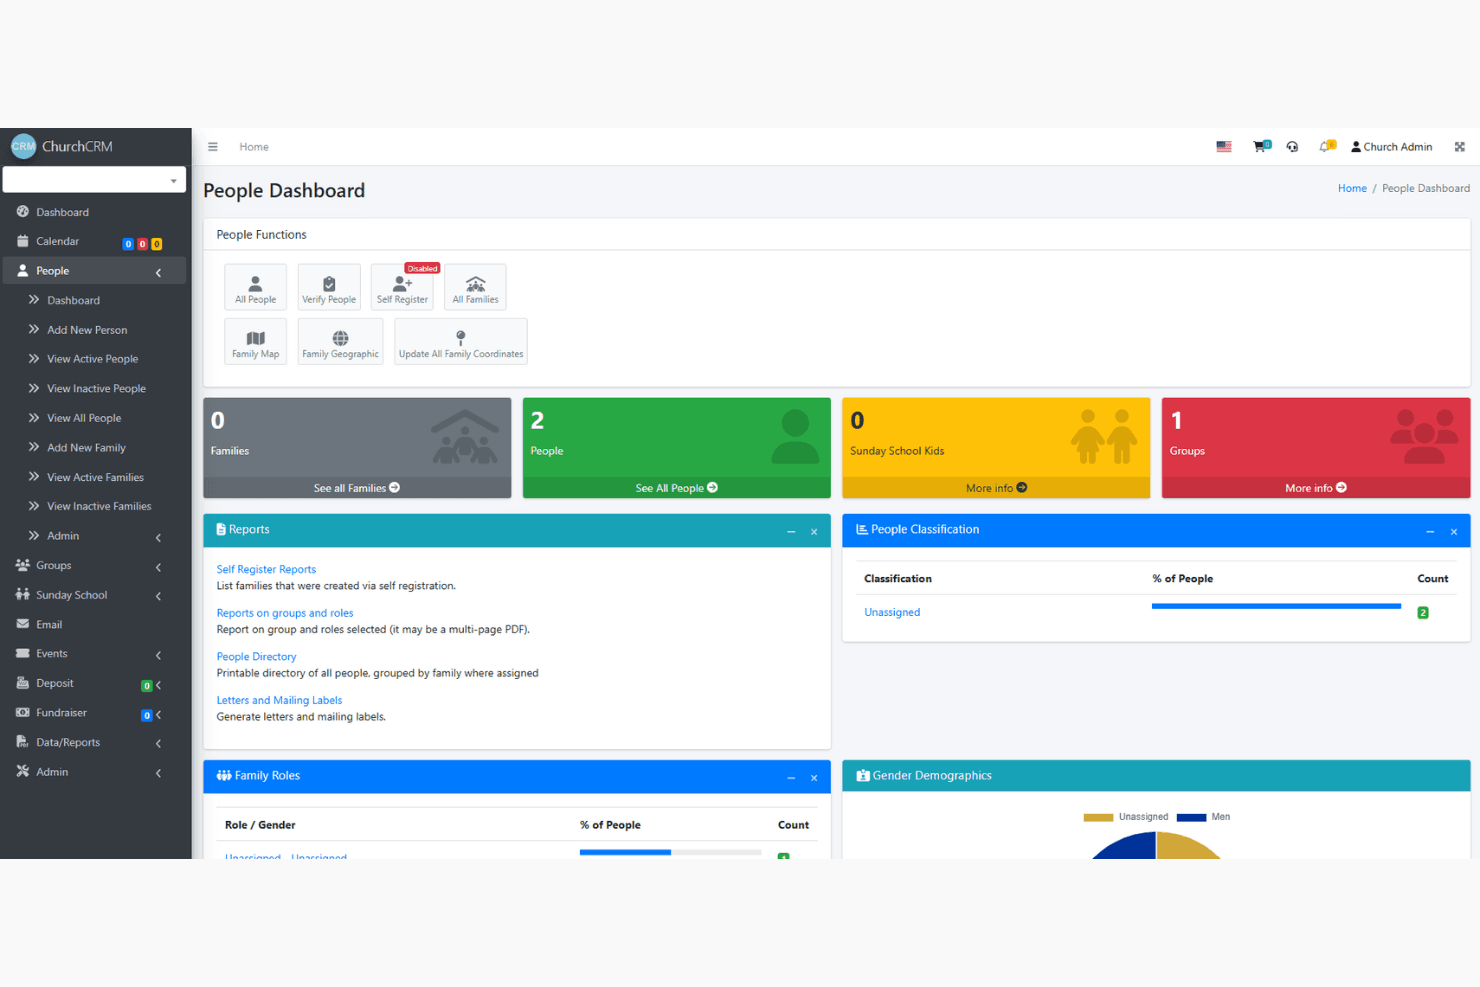The width and height of the screenshot is (1480, 987).
Task: Collapse the Reports panel
Action: point(791,532)
